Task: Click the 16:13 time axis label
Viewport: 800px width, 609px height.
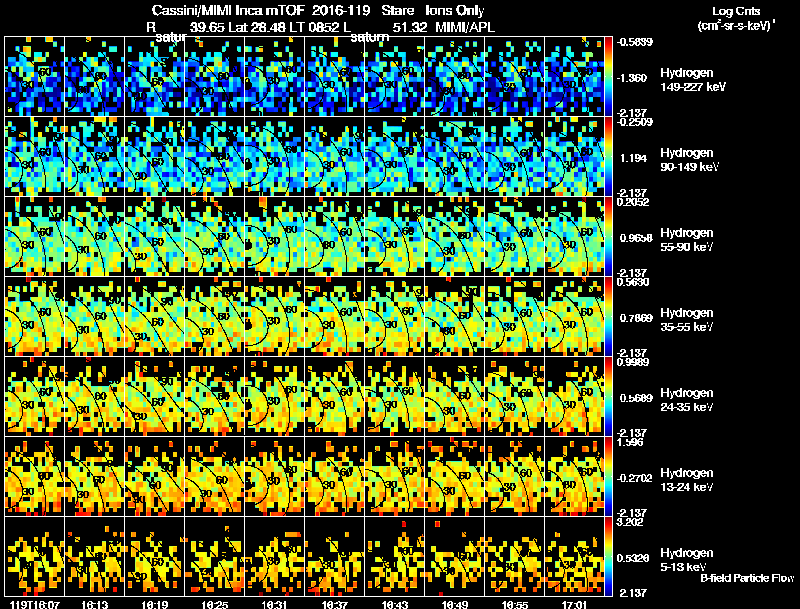Action: tap(94, 604)
